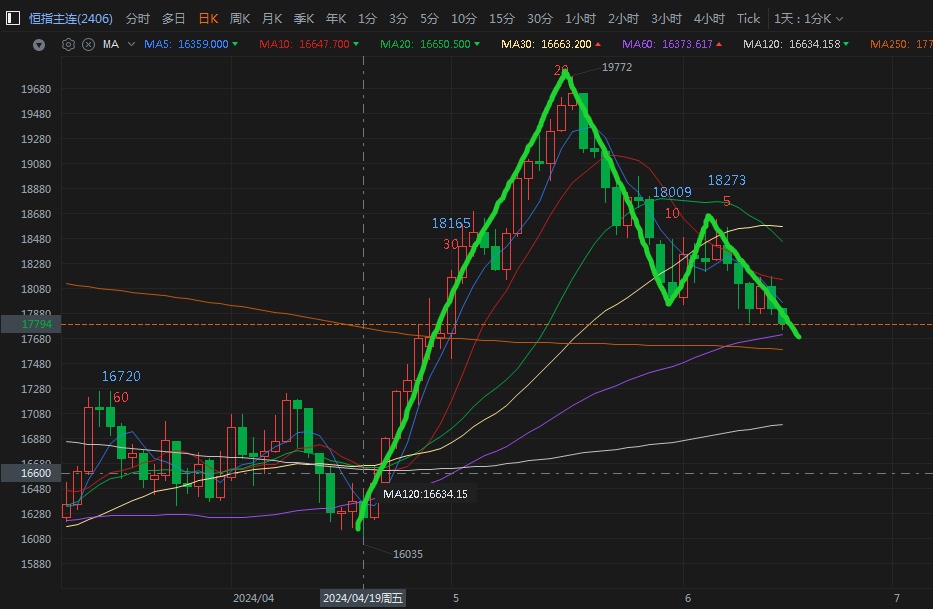
Task: Select the 月K monthly chart tab
Action: coord(272,18)
